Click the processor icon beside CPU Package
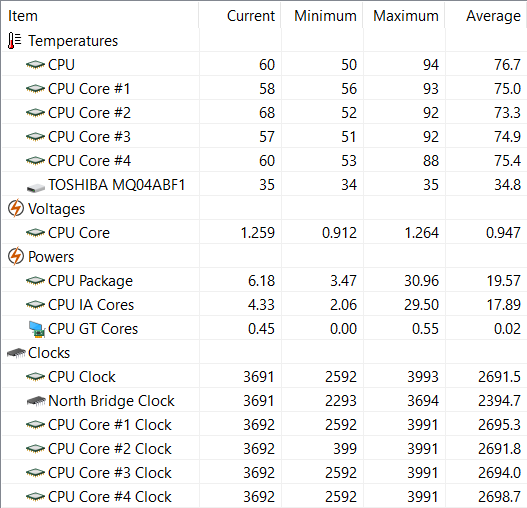The height and width of the screenshot is (508, 527). click(35, 280)
